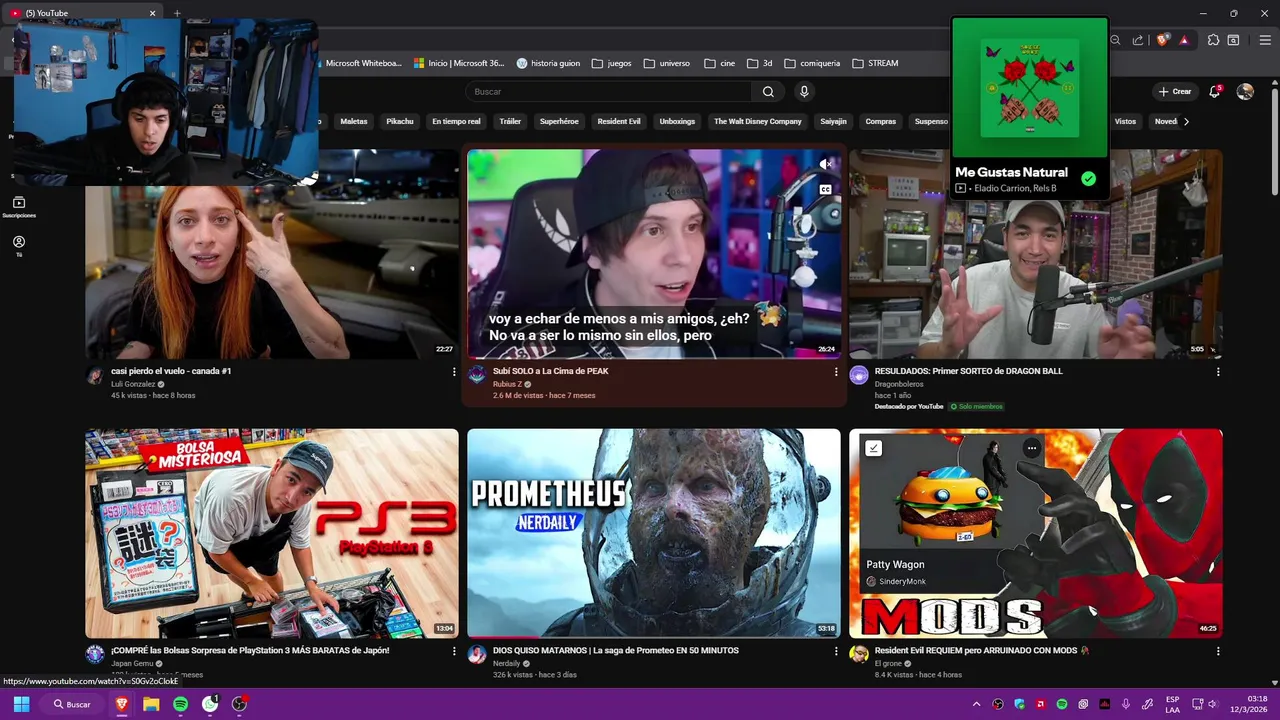Open options menu for casi pierdo el vuelo video

(x=454, y=372)
